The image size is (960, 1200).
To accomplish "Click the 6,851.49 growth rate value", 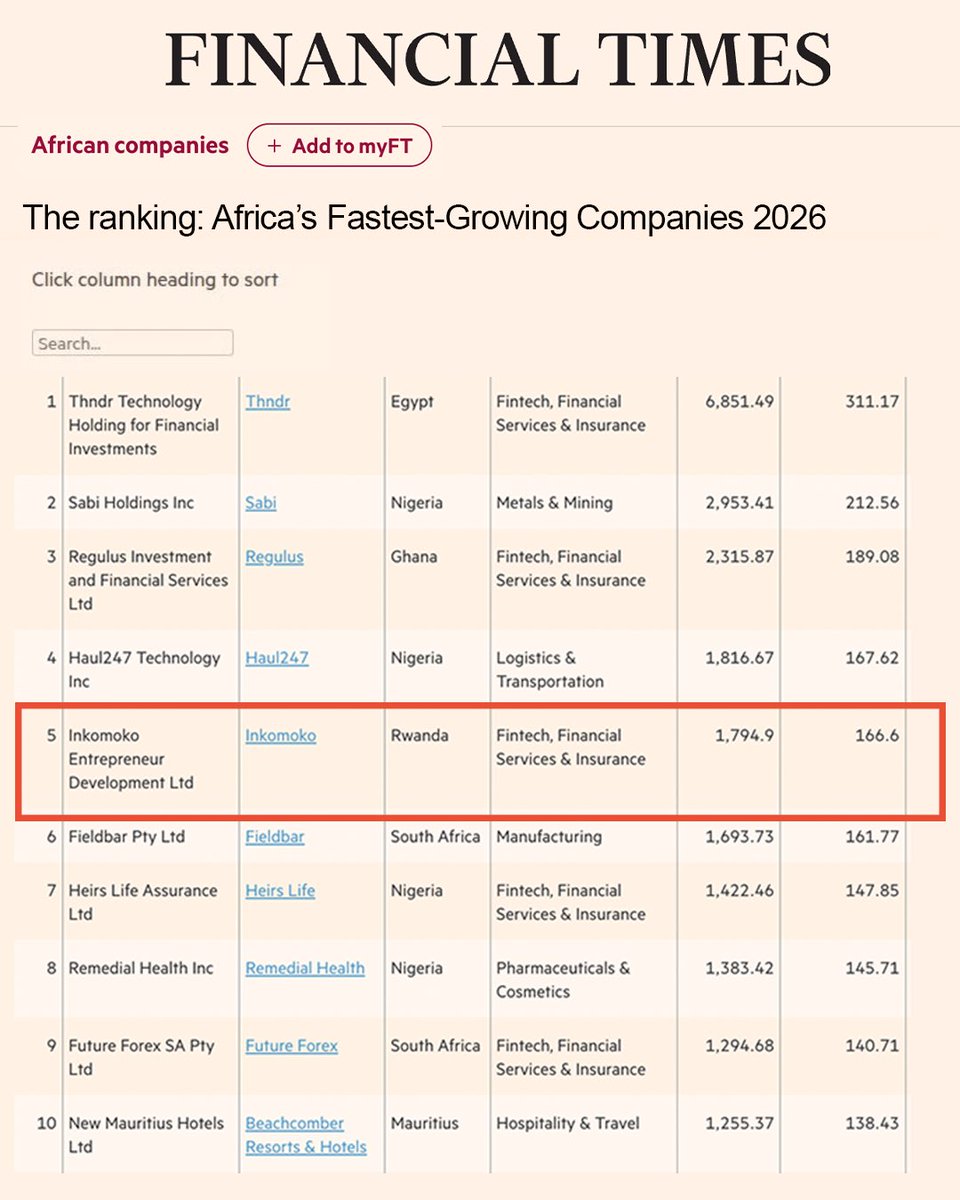I will pyautogui.click(x=739, y=401).
